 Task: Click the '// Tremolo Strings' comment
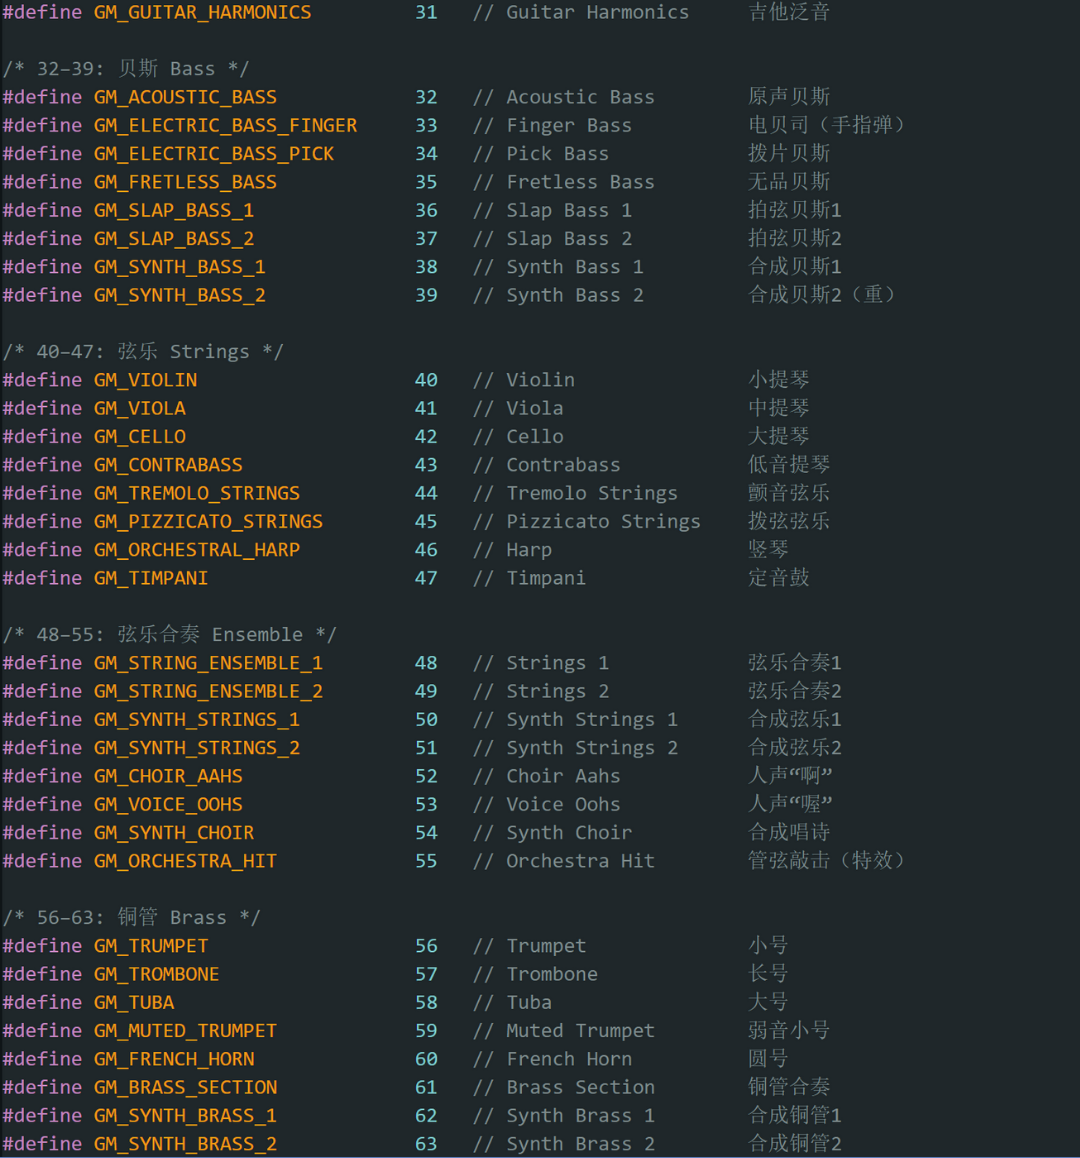[x=575, y=493]
